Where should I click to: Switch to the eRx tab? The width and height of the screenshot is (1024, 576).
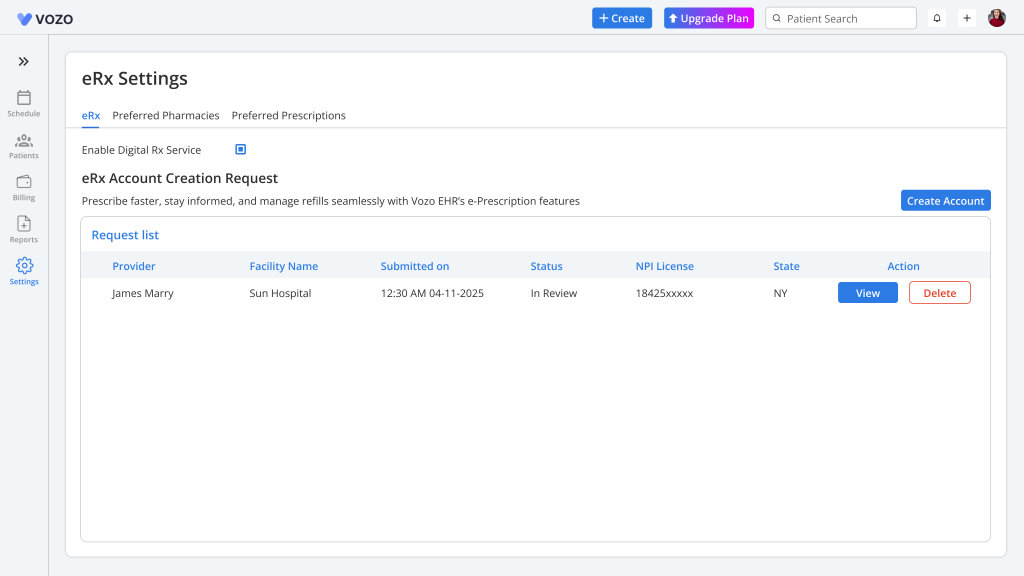tap(91, 116)
